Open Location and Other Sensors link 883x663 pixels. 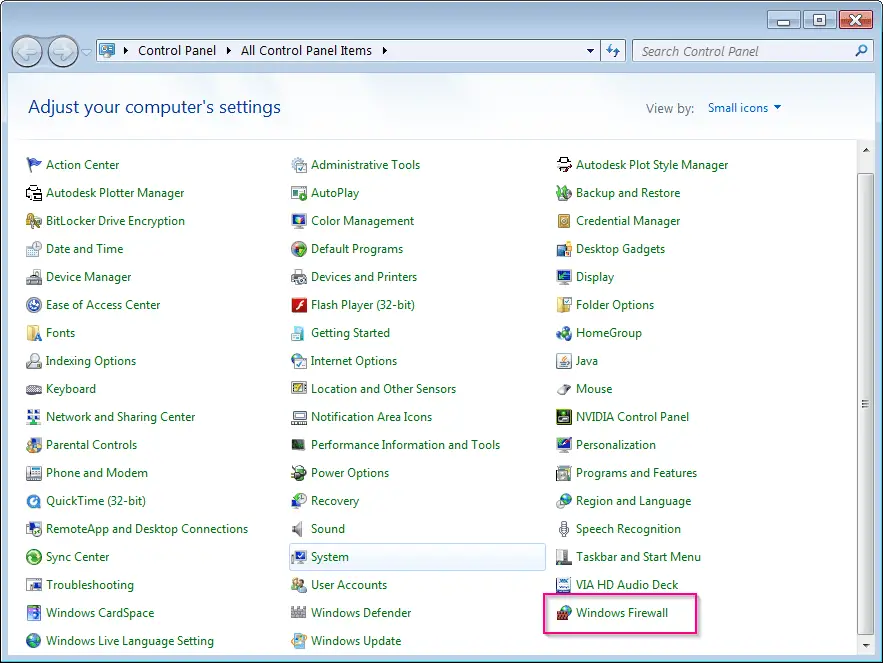(383, 389)
